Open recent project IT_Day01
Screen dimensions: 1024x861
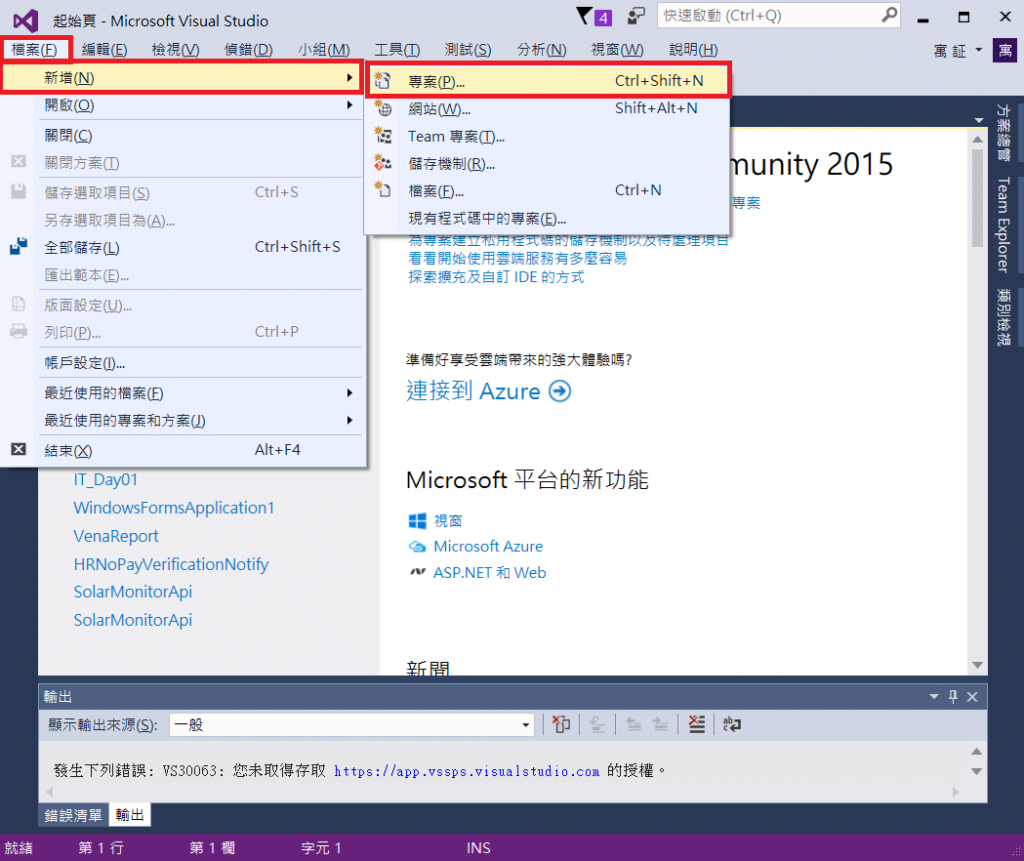click(106, 479)
